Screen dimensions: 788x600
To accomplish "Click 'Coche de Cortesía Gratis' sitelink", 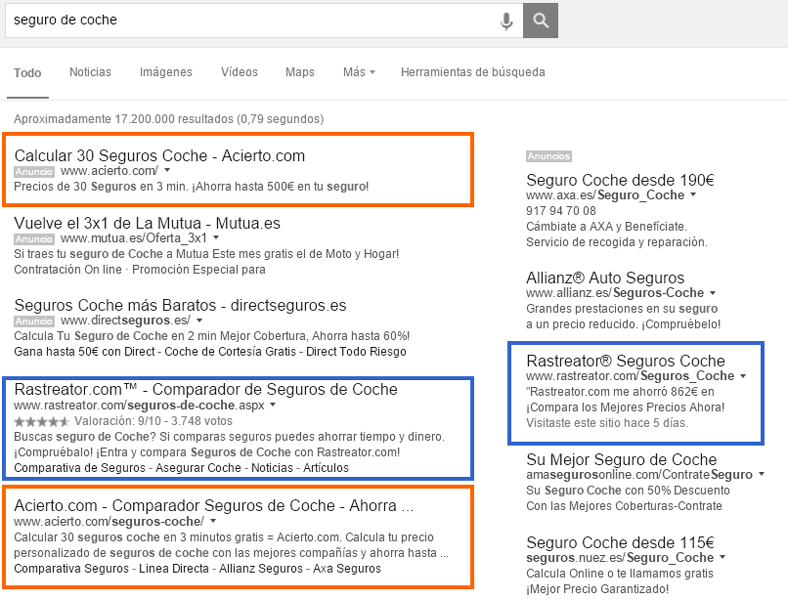I will pyautogui.click(x=230, y=352).
